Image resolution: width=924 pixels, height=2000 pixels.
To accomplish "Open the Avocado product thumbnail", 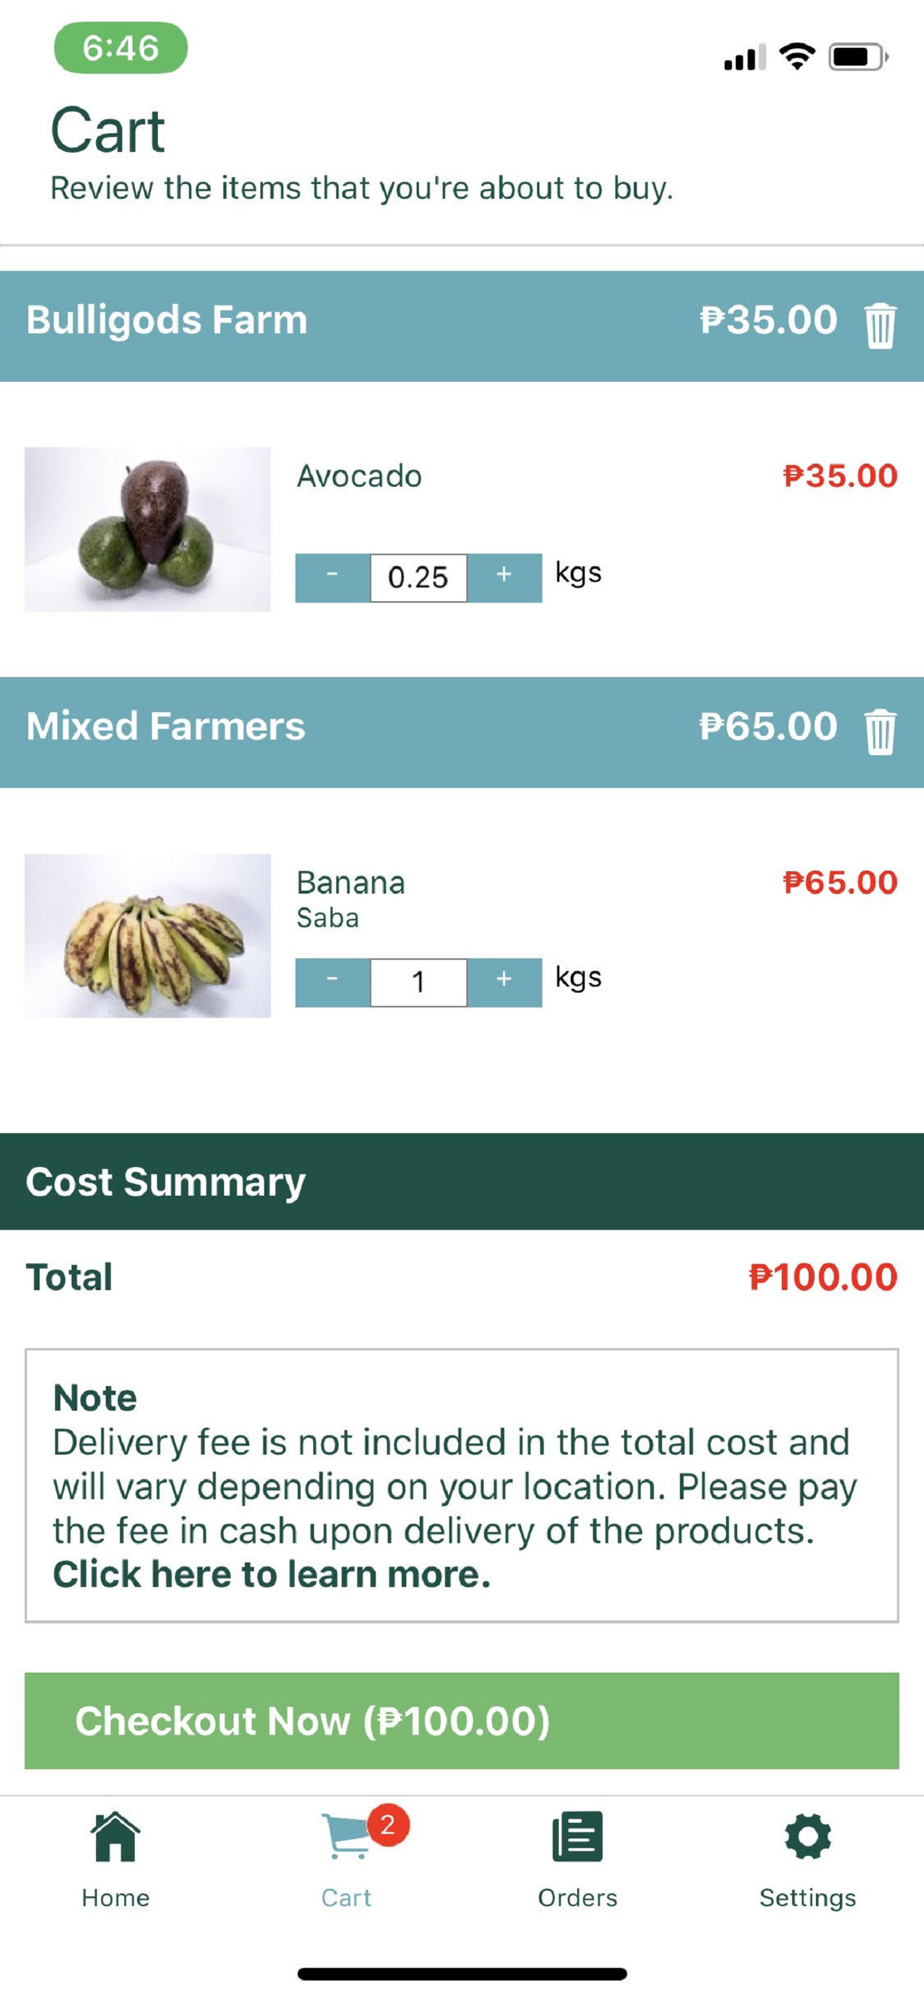I will 148,529.
